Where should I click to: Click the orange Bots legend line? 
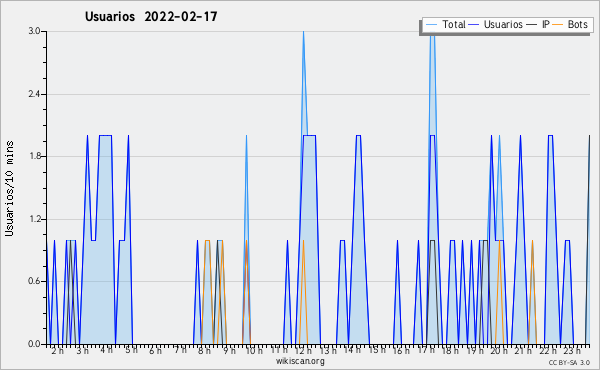coord(558,24)
